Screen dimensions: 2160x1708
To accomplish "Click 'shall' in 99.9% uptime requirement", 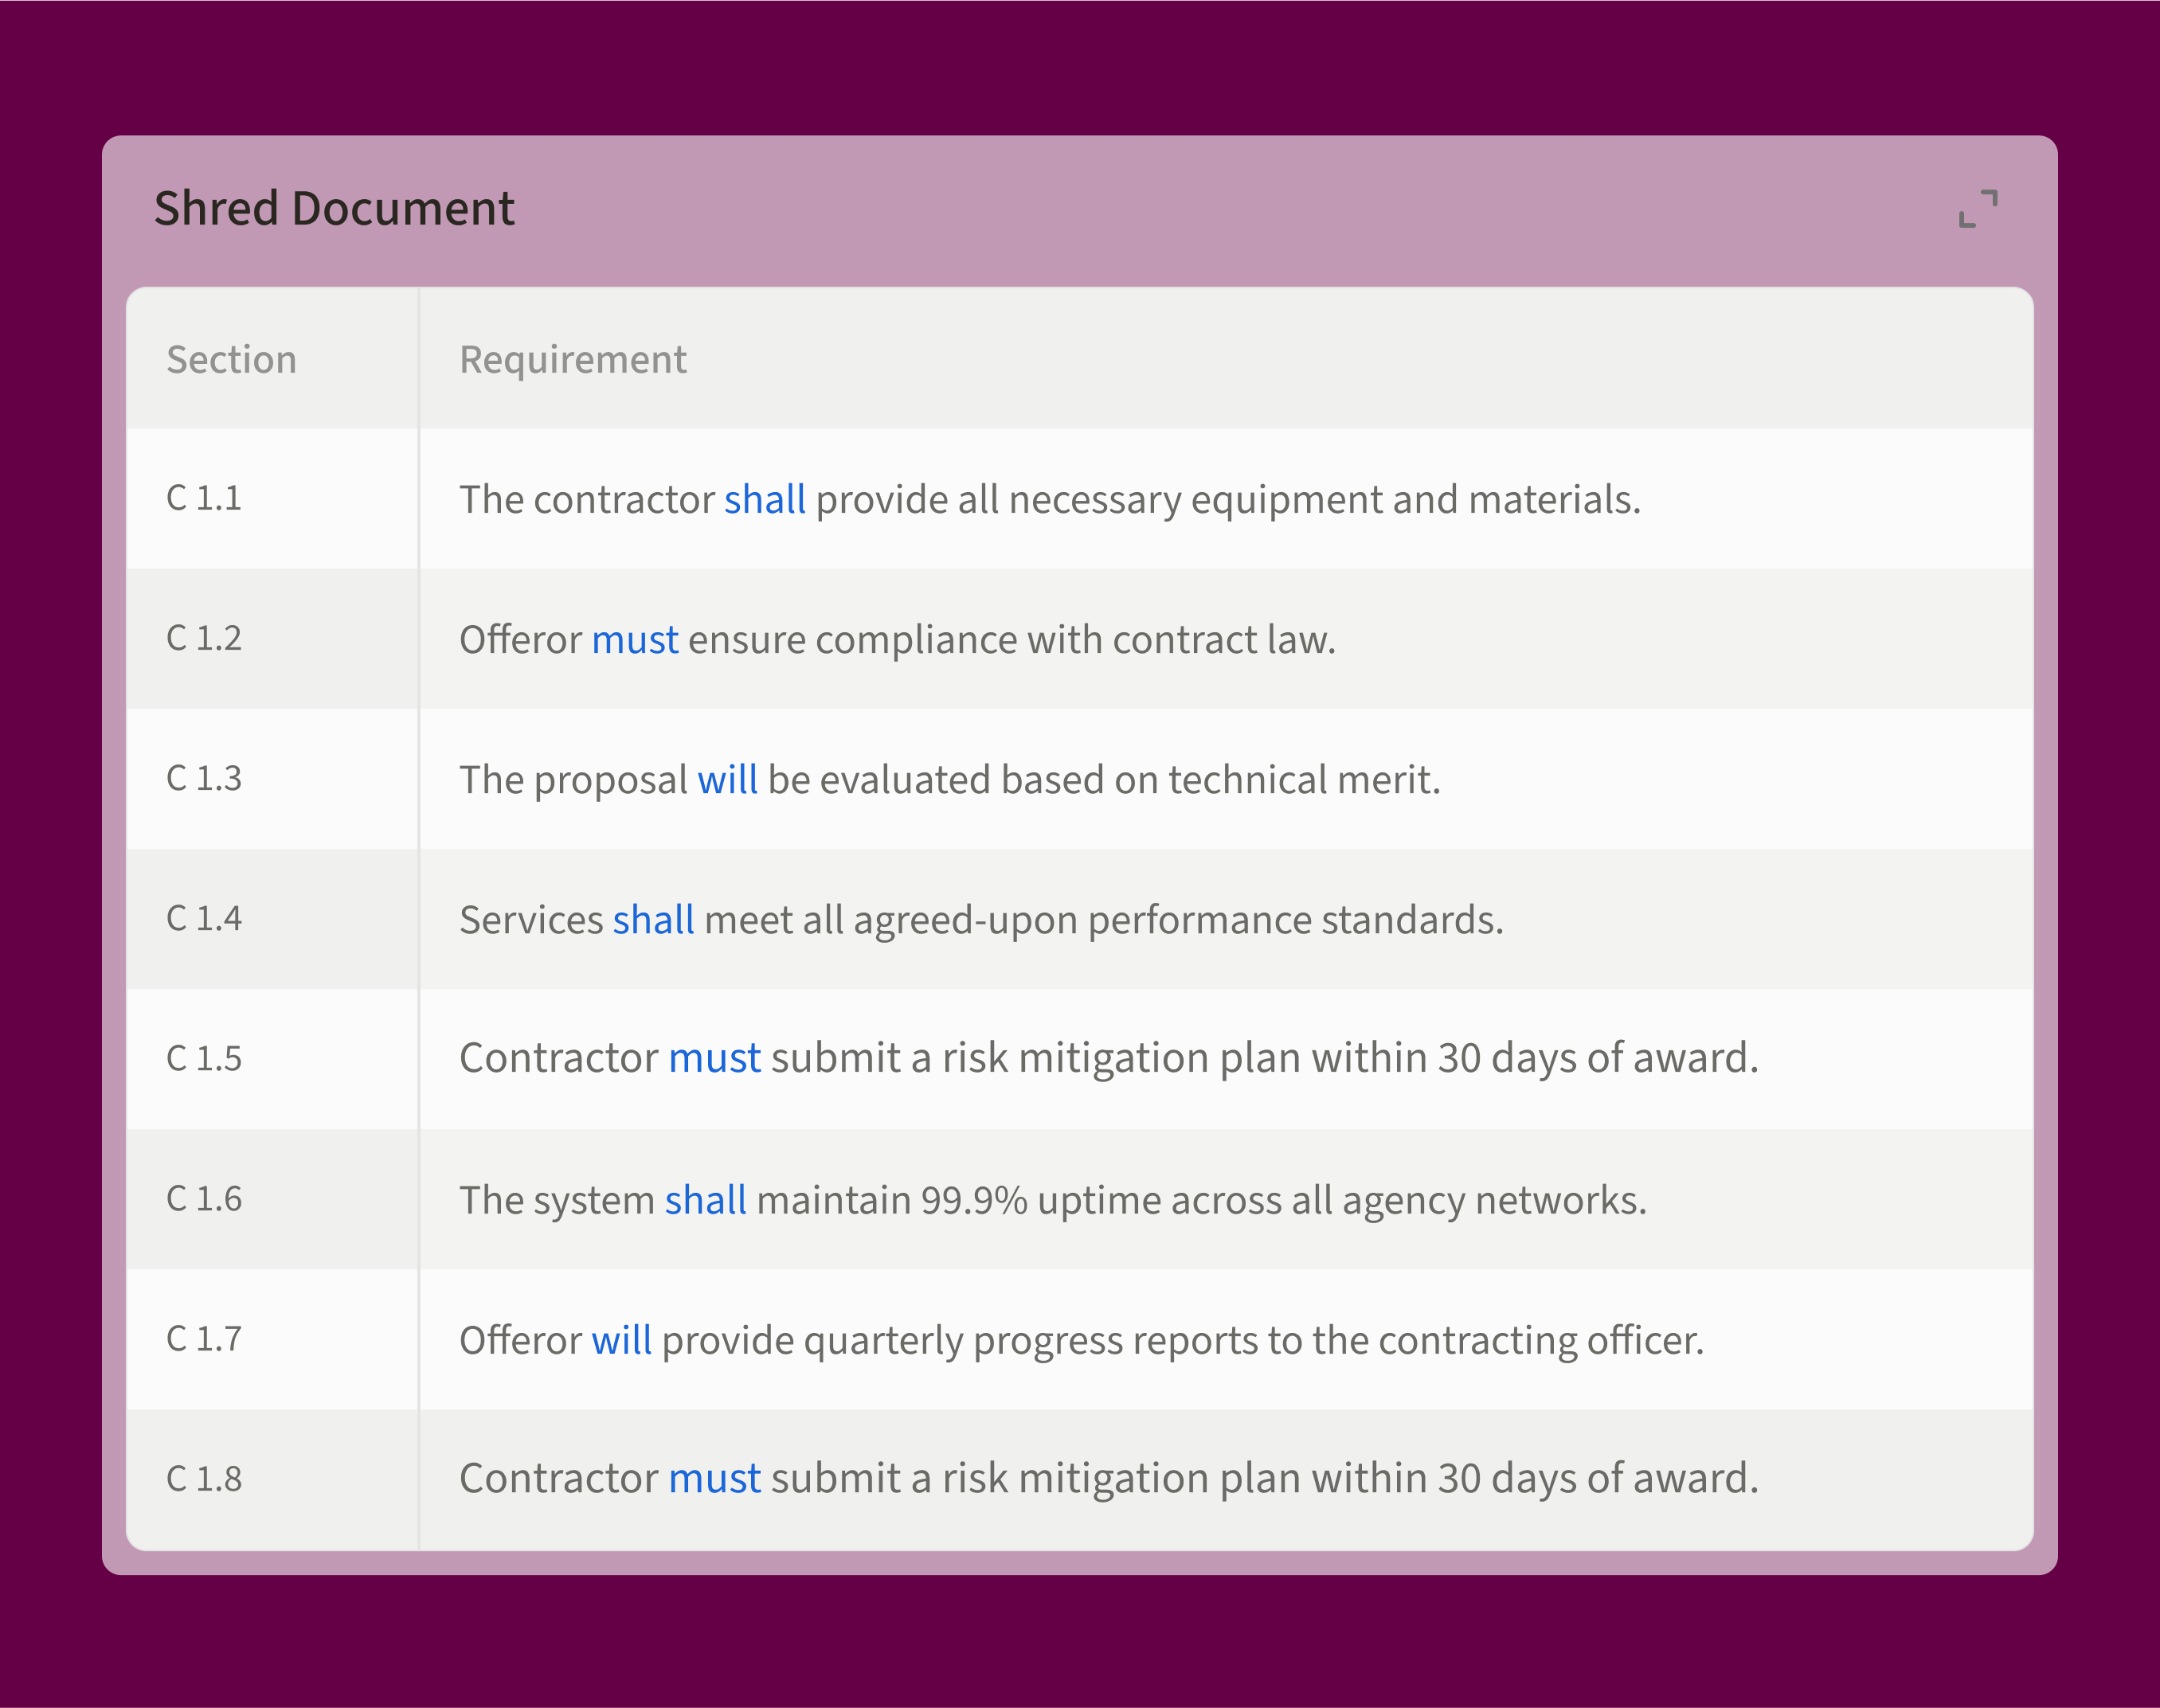I will click(705, 1199).
